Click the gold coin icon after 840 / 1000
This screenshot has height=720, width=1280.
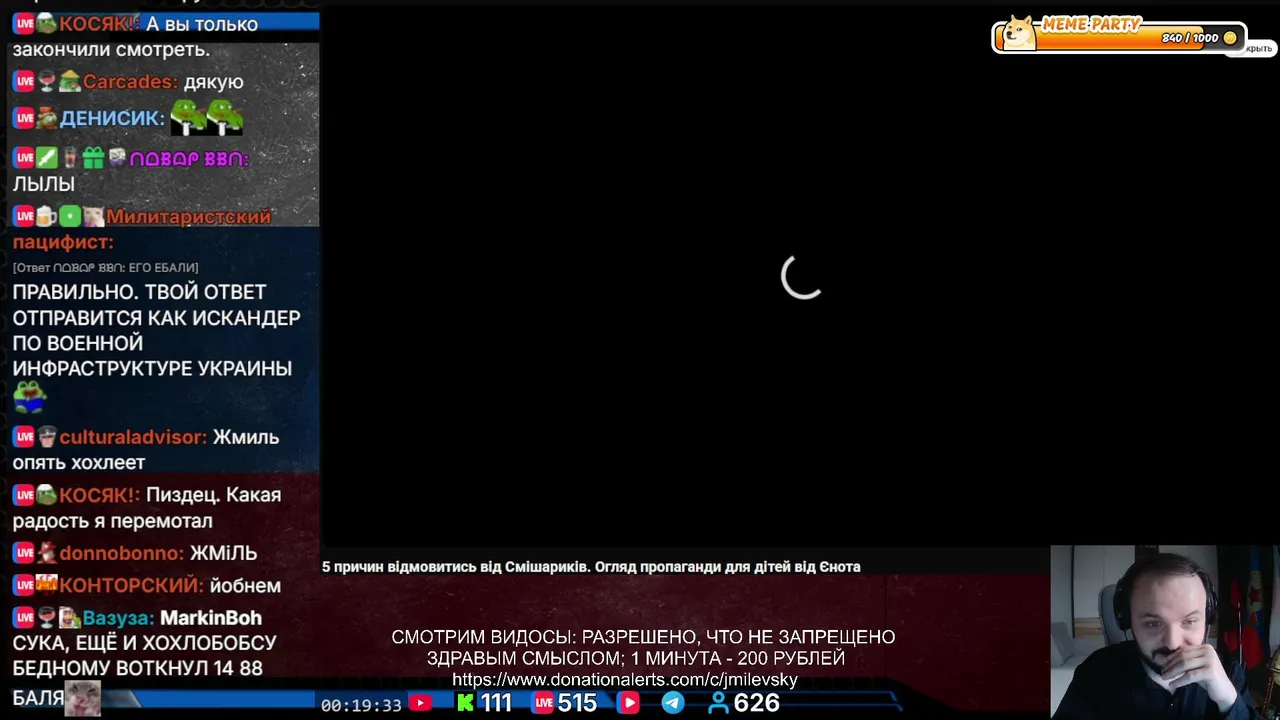[x=1230, y=38]
